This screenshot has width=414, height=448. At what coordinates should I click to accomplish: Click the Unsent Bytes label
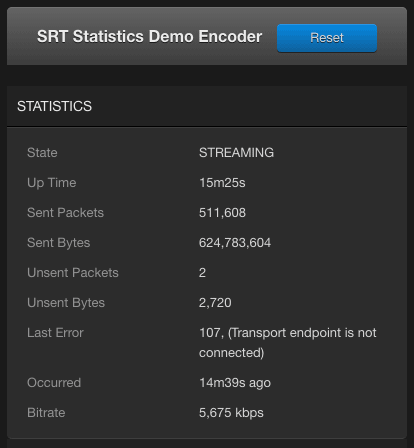[x=66, y=303]
